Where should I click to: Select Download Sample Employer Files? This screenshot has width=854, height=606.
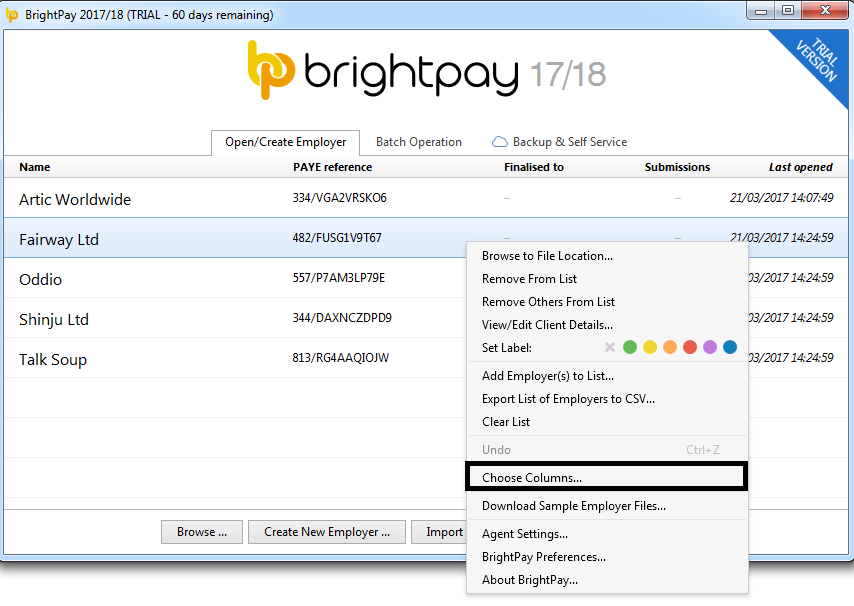click(607, 506)
